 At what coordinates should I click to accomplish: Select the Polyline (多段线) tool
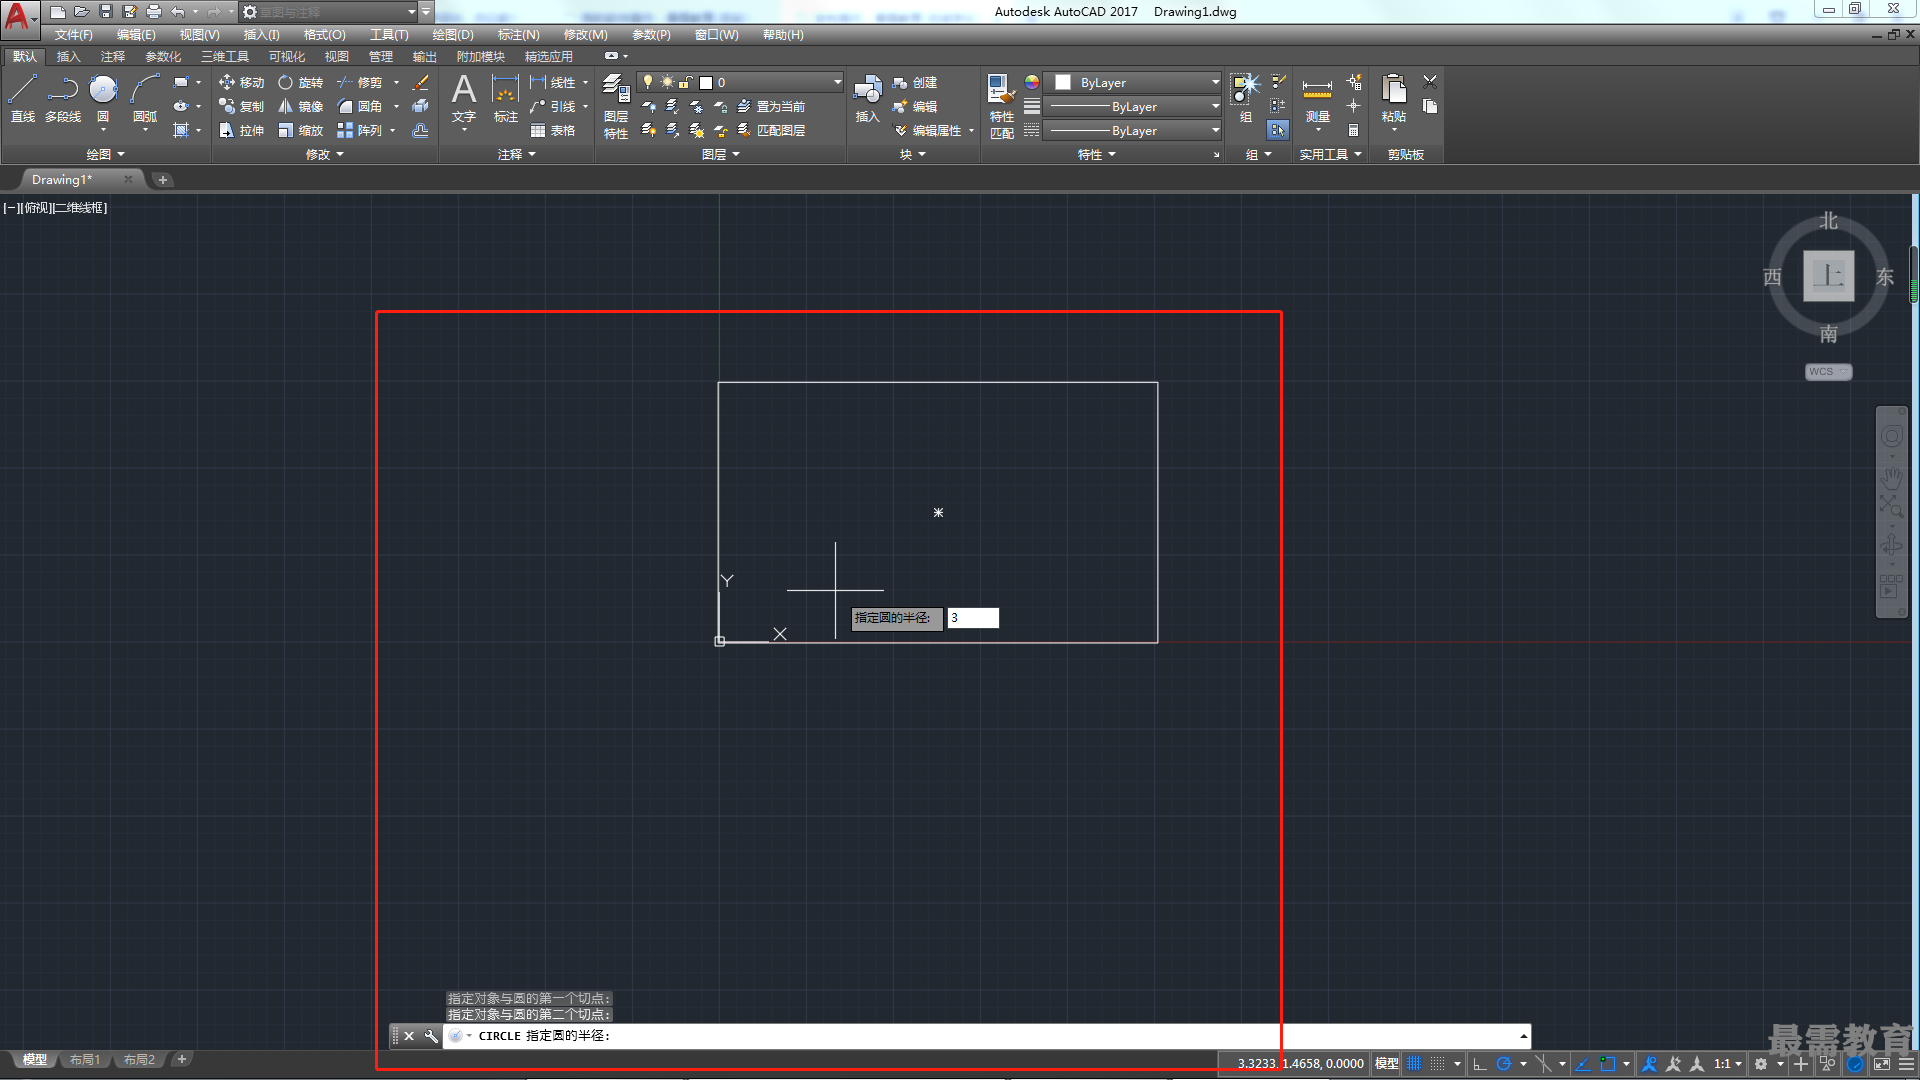(63, 99)
